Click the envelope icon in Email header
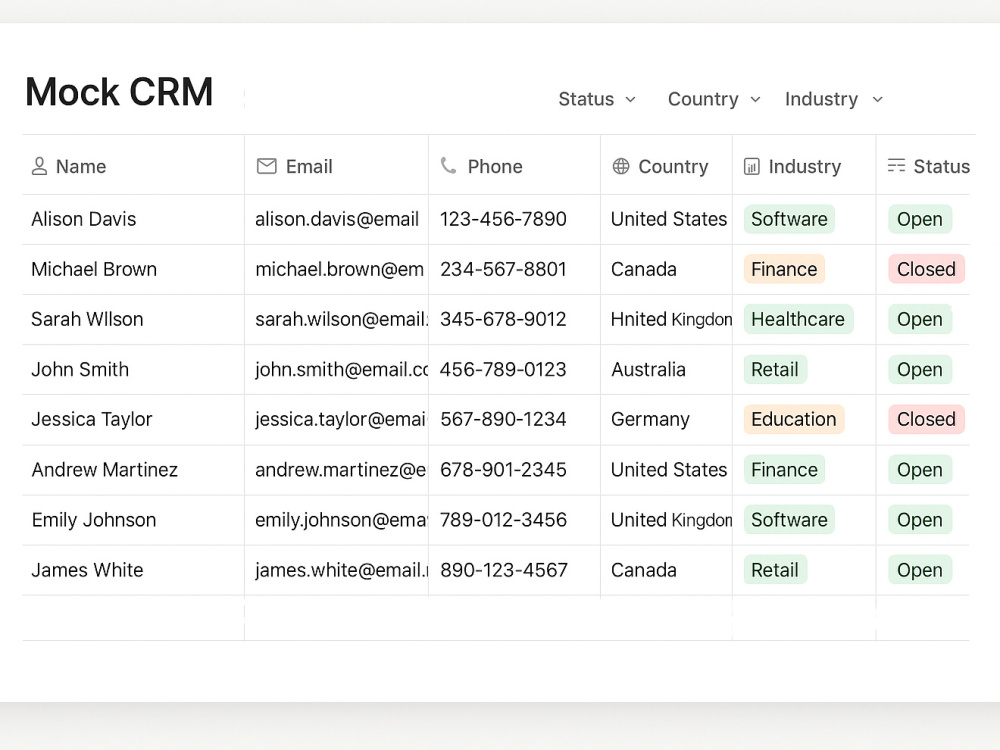The width and height of the screenshot is (1000, 750). (x=267, y=166)
